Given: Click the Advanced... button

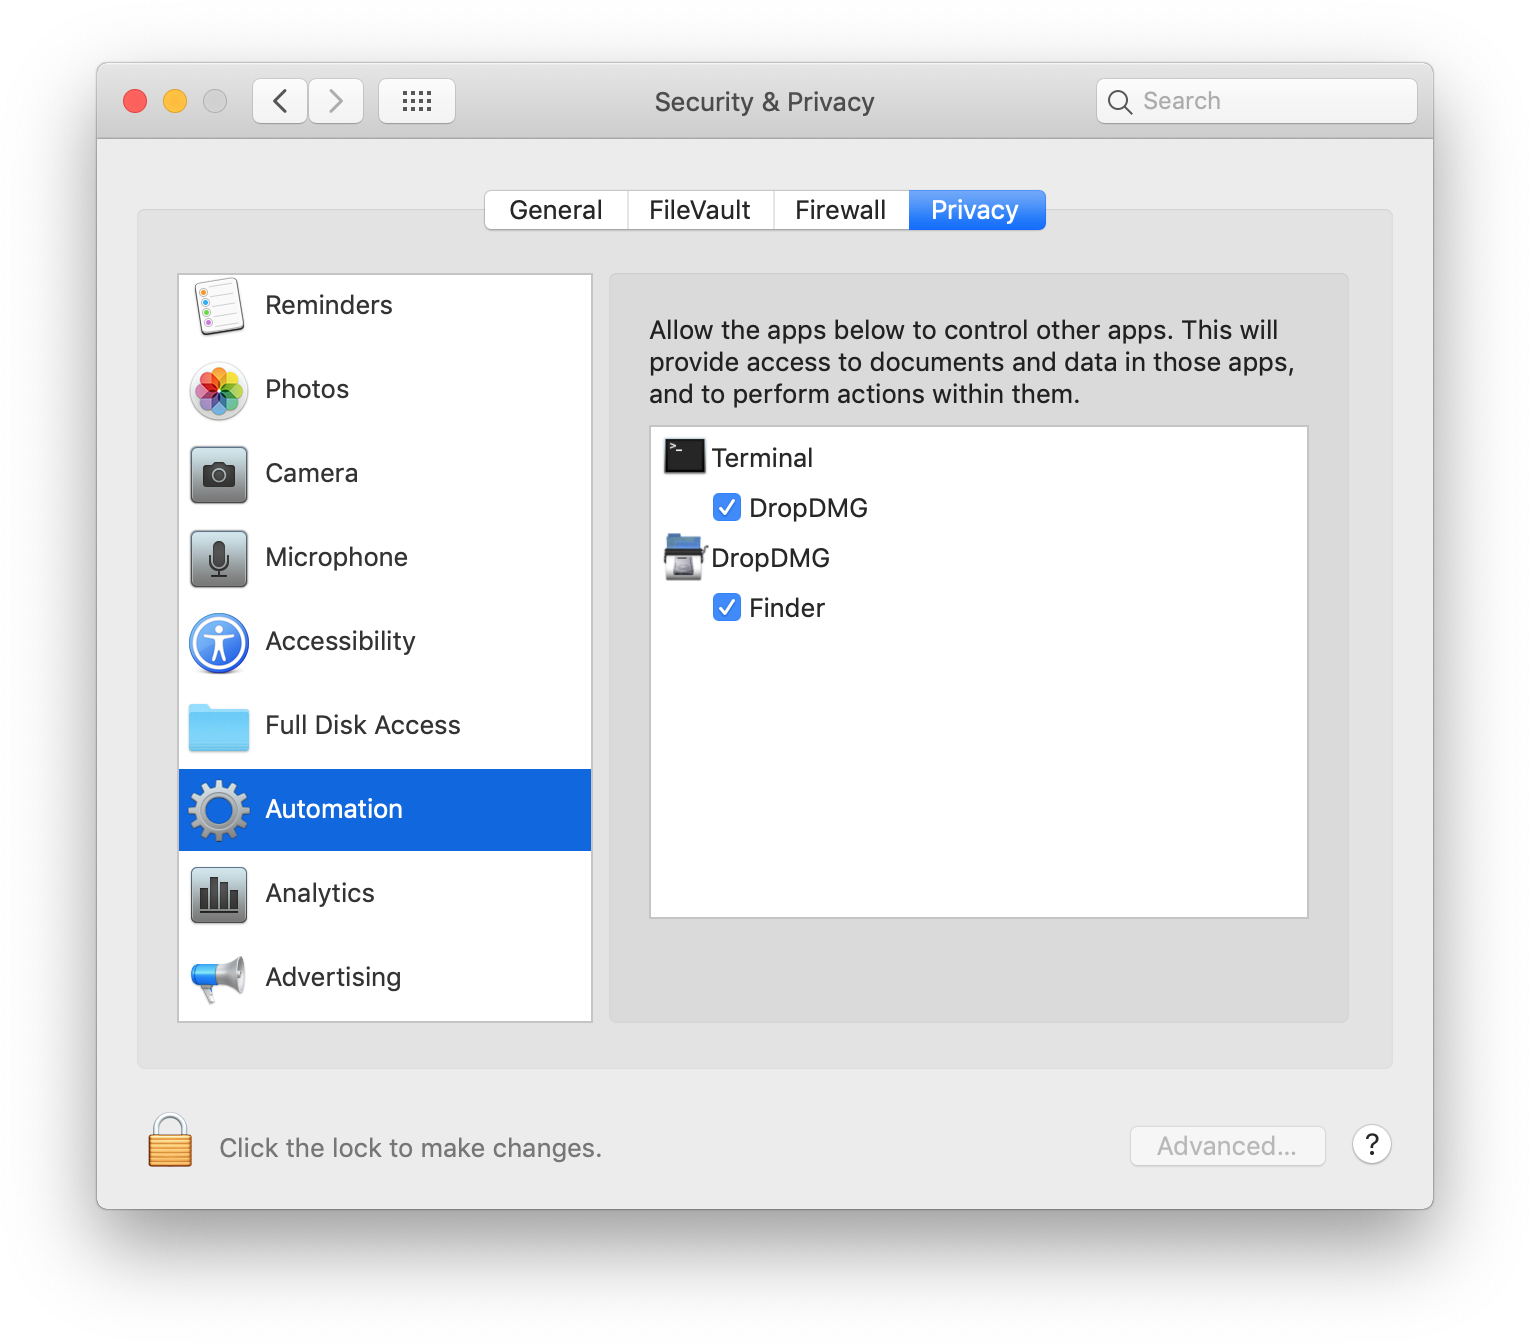Looking at the screenshot, I should click(1227, 1146).
